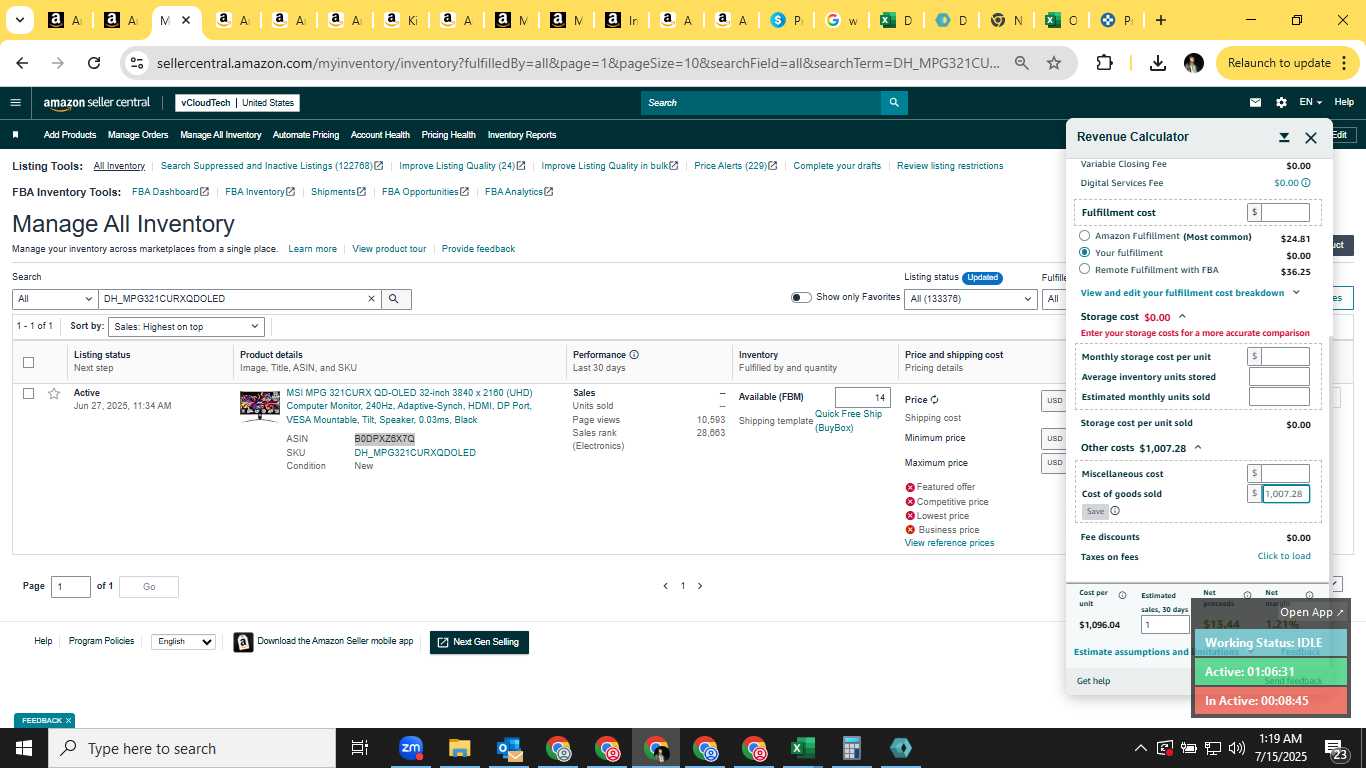Run the inventory search with magnifier button

coord(394,299)
